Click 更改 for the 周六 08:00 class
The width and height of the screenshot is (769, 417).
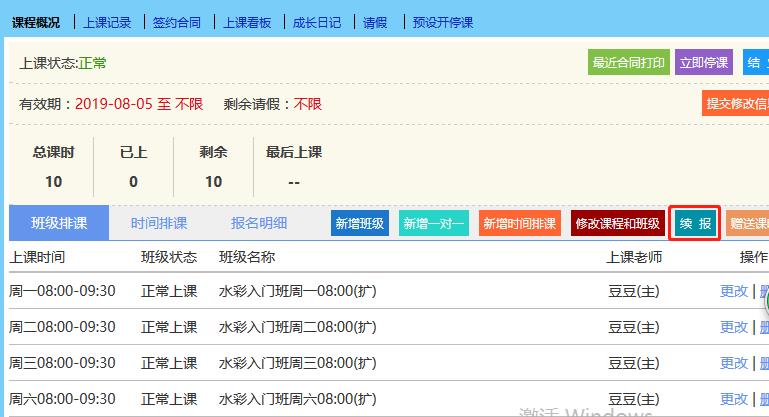click(x=733, y=399)
